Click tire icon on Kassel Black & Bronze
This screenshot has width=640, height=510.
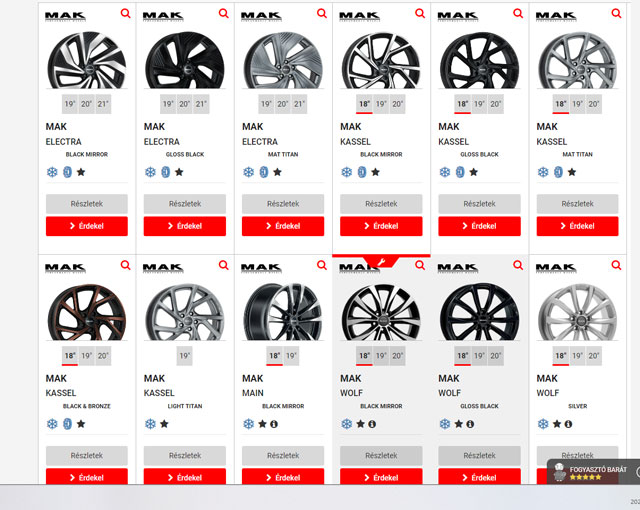67,424
